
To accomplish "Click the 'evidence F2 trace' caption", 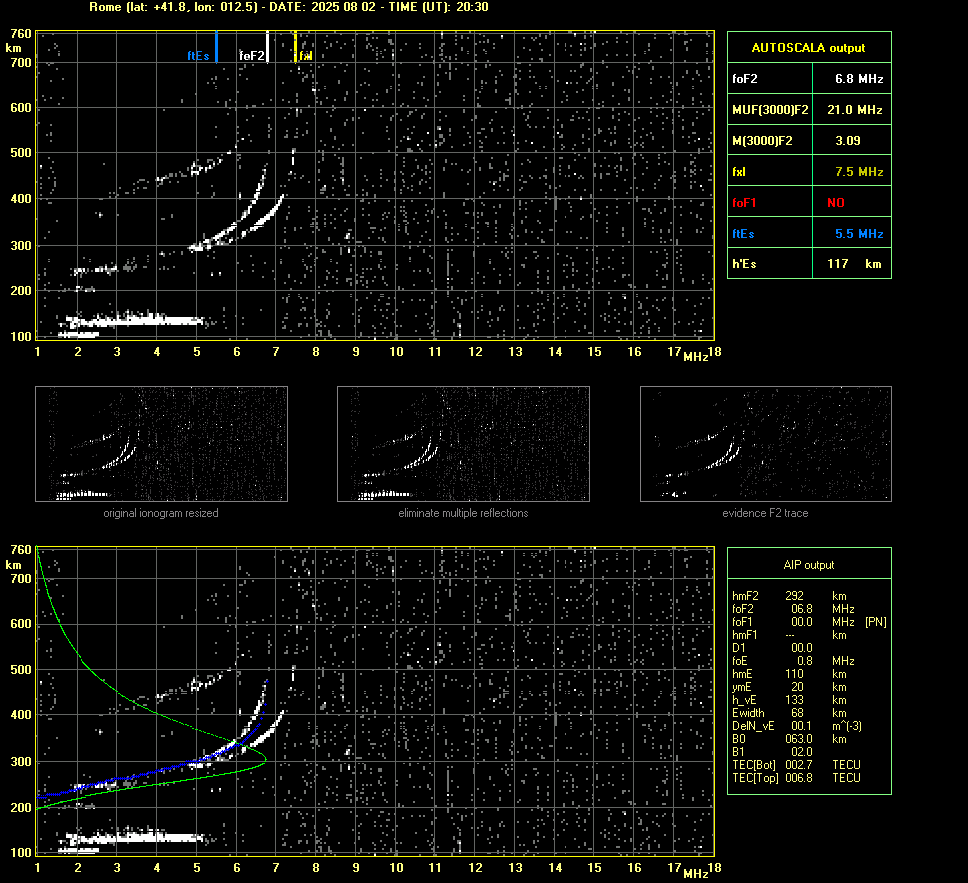I will 766,513.
